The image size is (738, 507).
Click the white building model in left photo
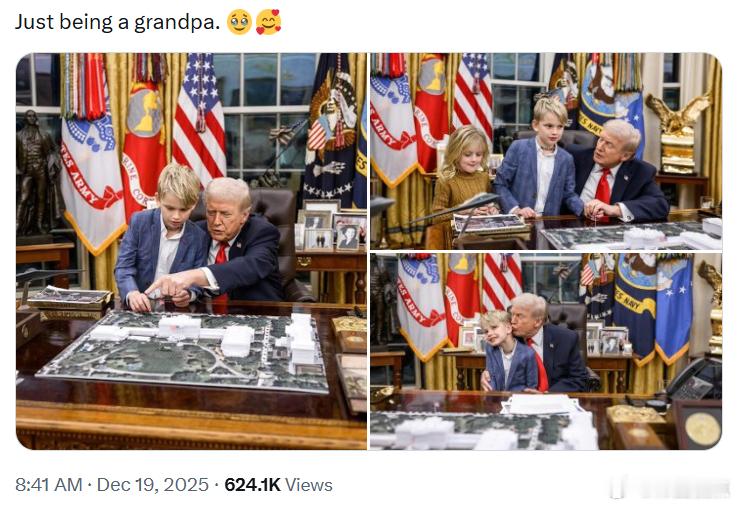(x=182, y=328)
